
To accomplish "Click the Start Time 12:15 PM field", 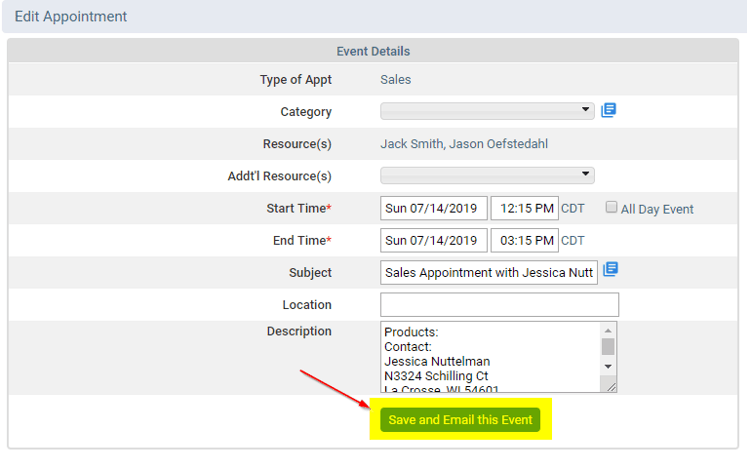I will 525,208.
